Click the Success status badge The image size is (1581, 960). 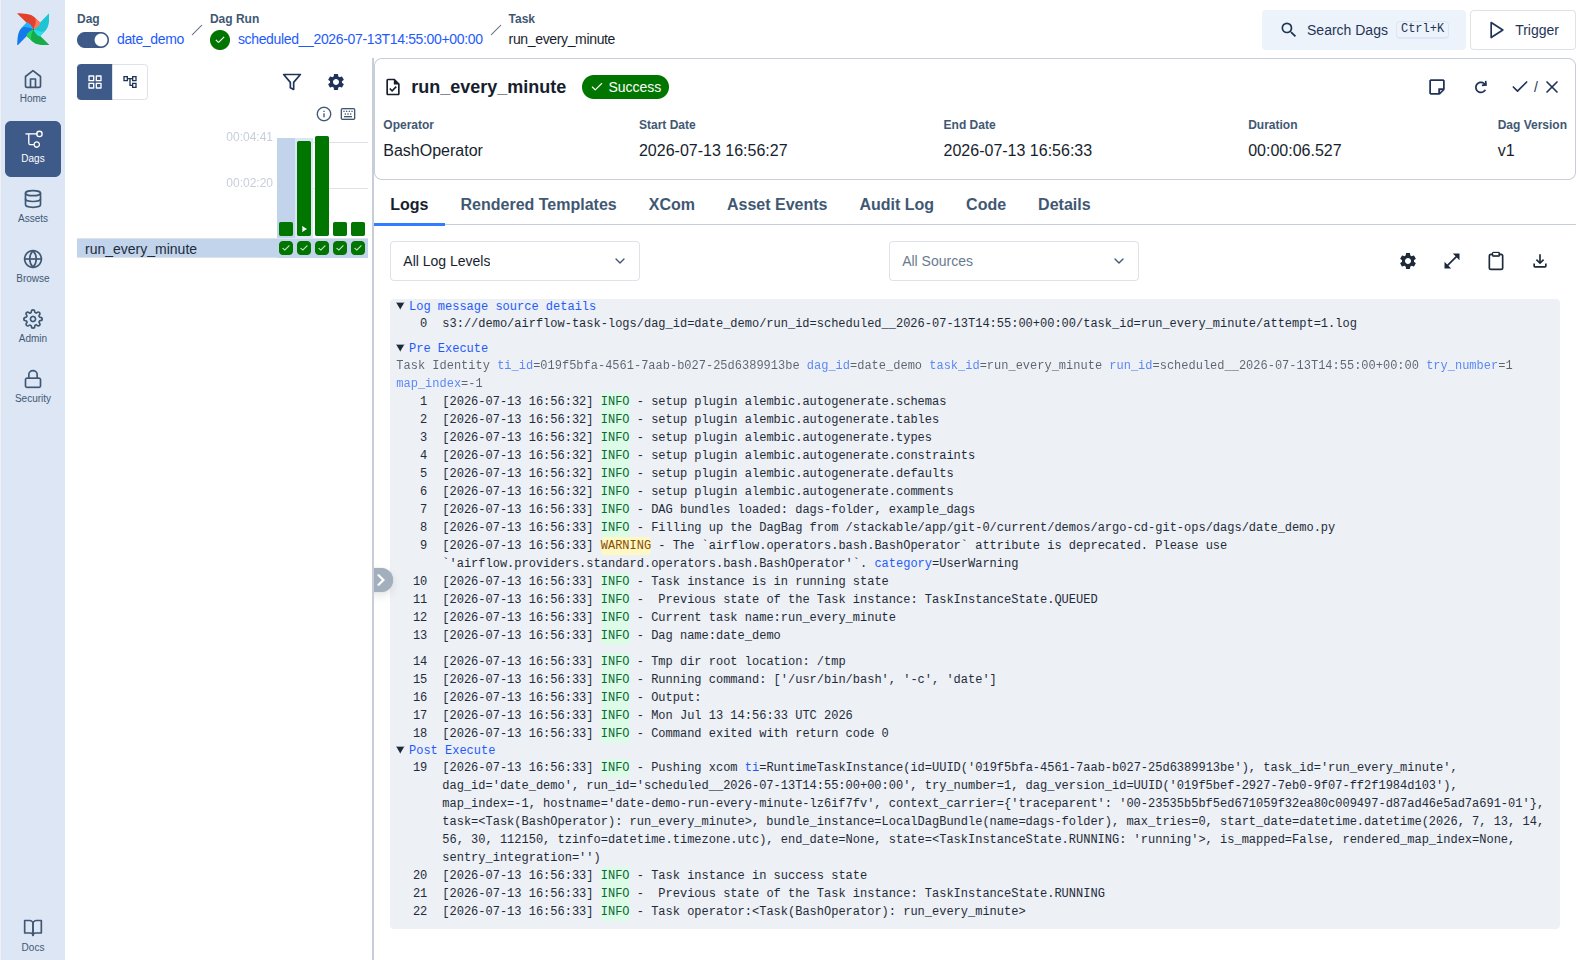pos(625,87)
